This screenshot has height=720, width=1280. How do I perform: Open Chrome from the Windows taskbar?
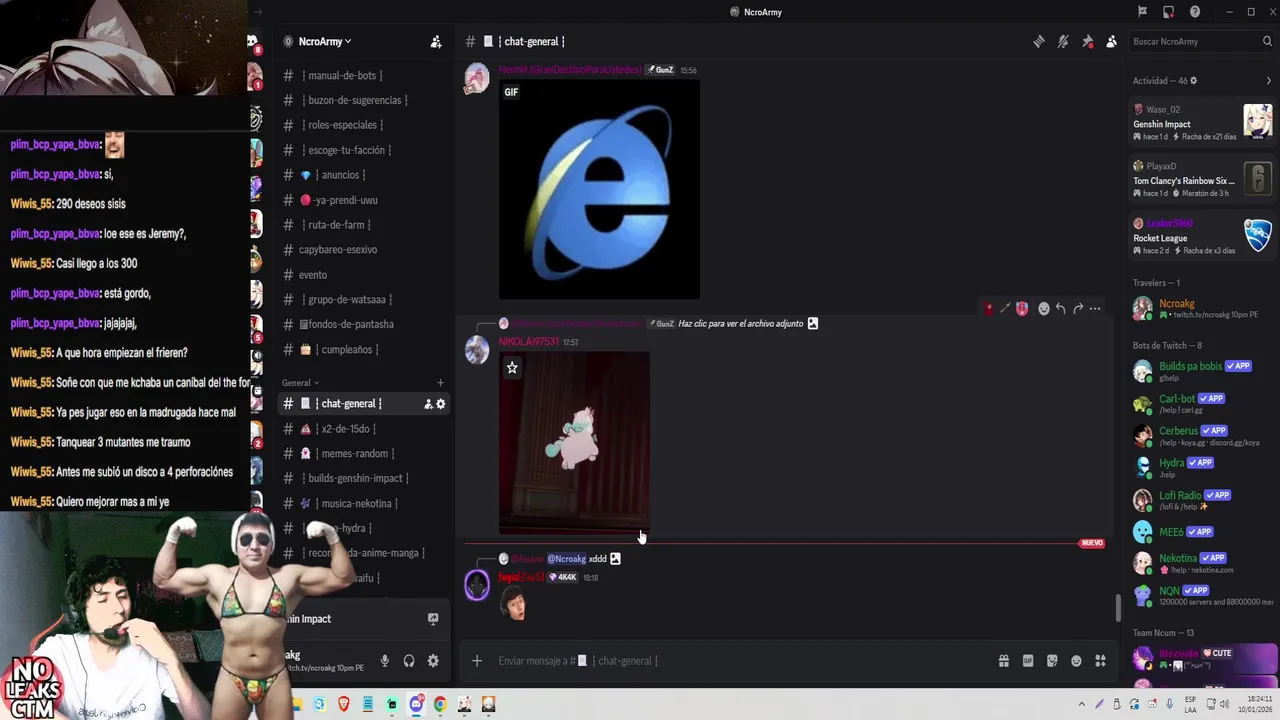pos(440,704)
